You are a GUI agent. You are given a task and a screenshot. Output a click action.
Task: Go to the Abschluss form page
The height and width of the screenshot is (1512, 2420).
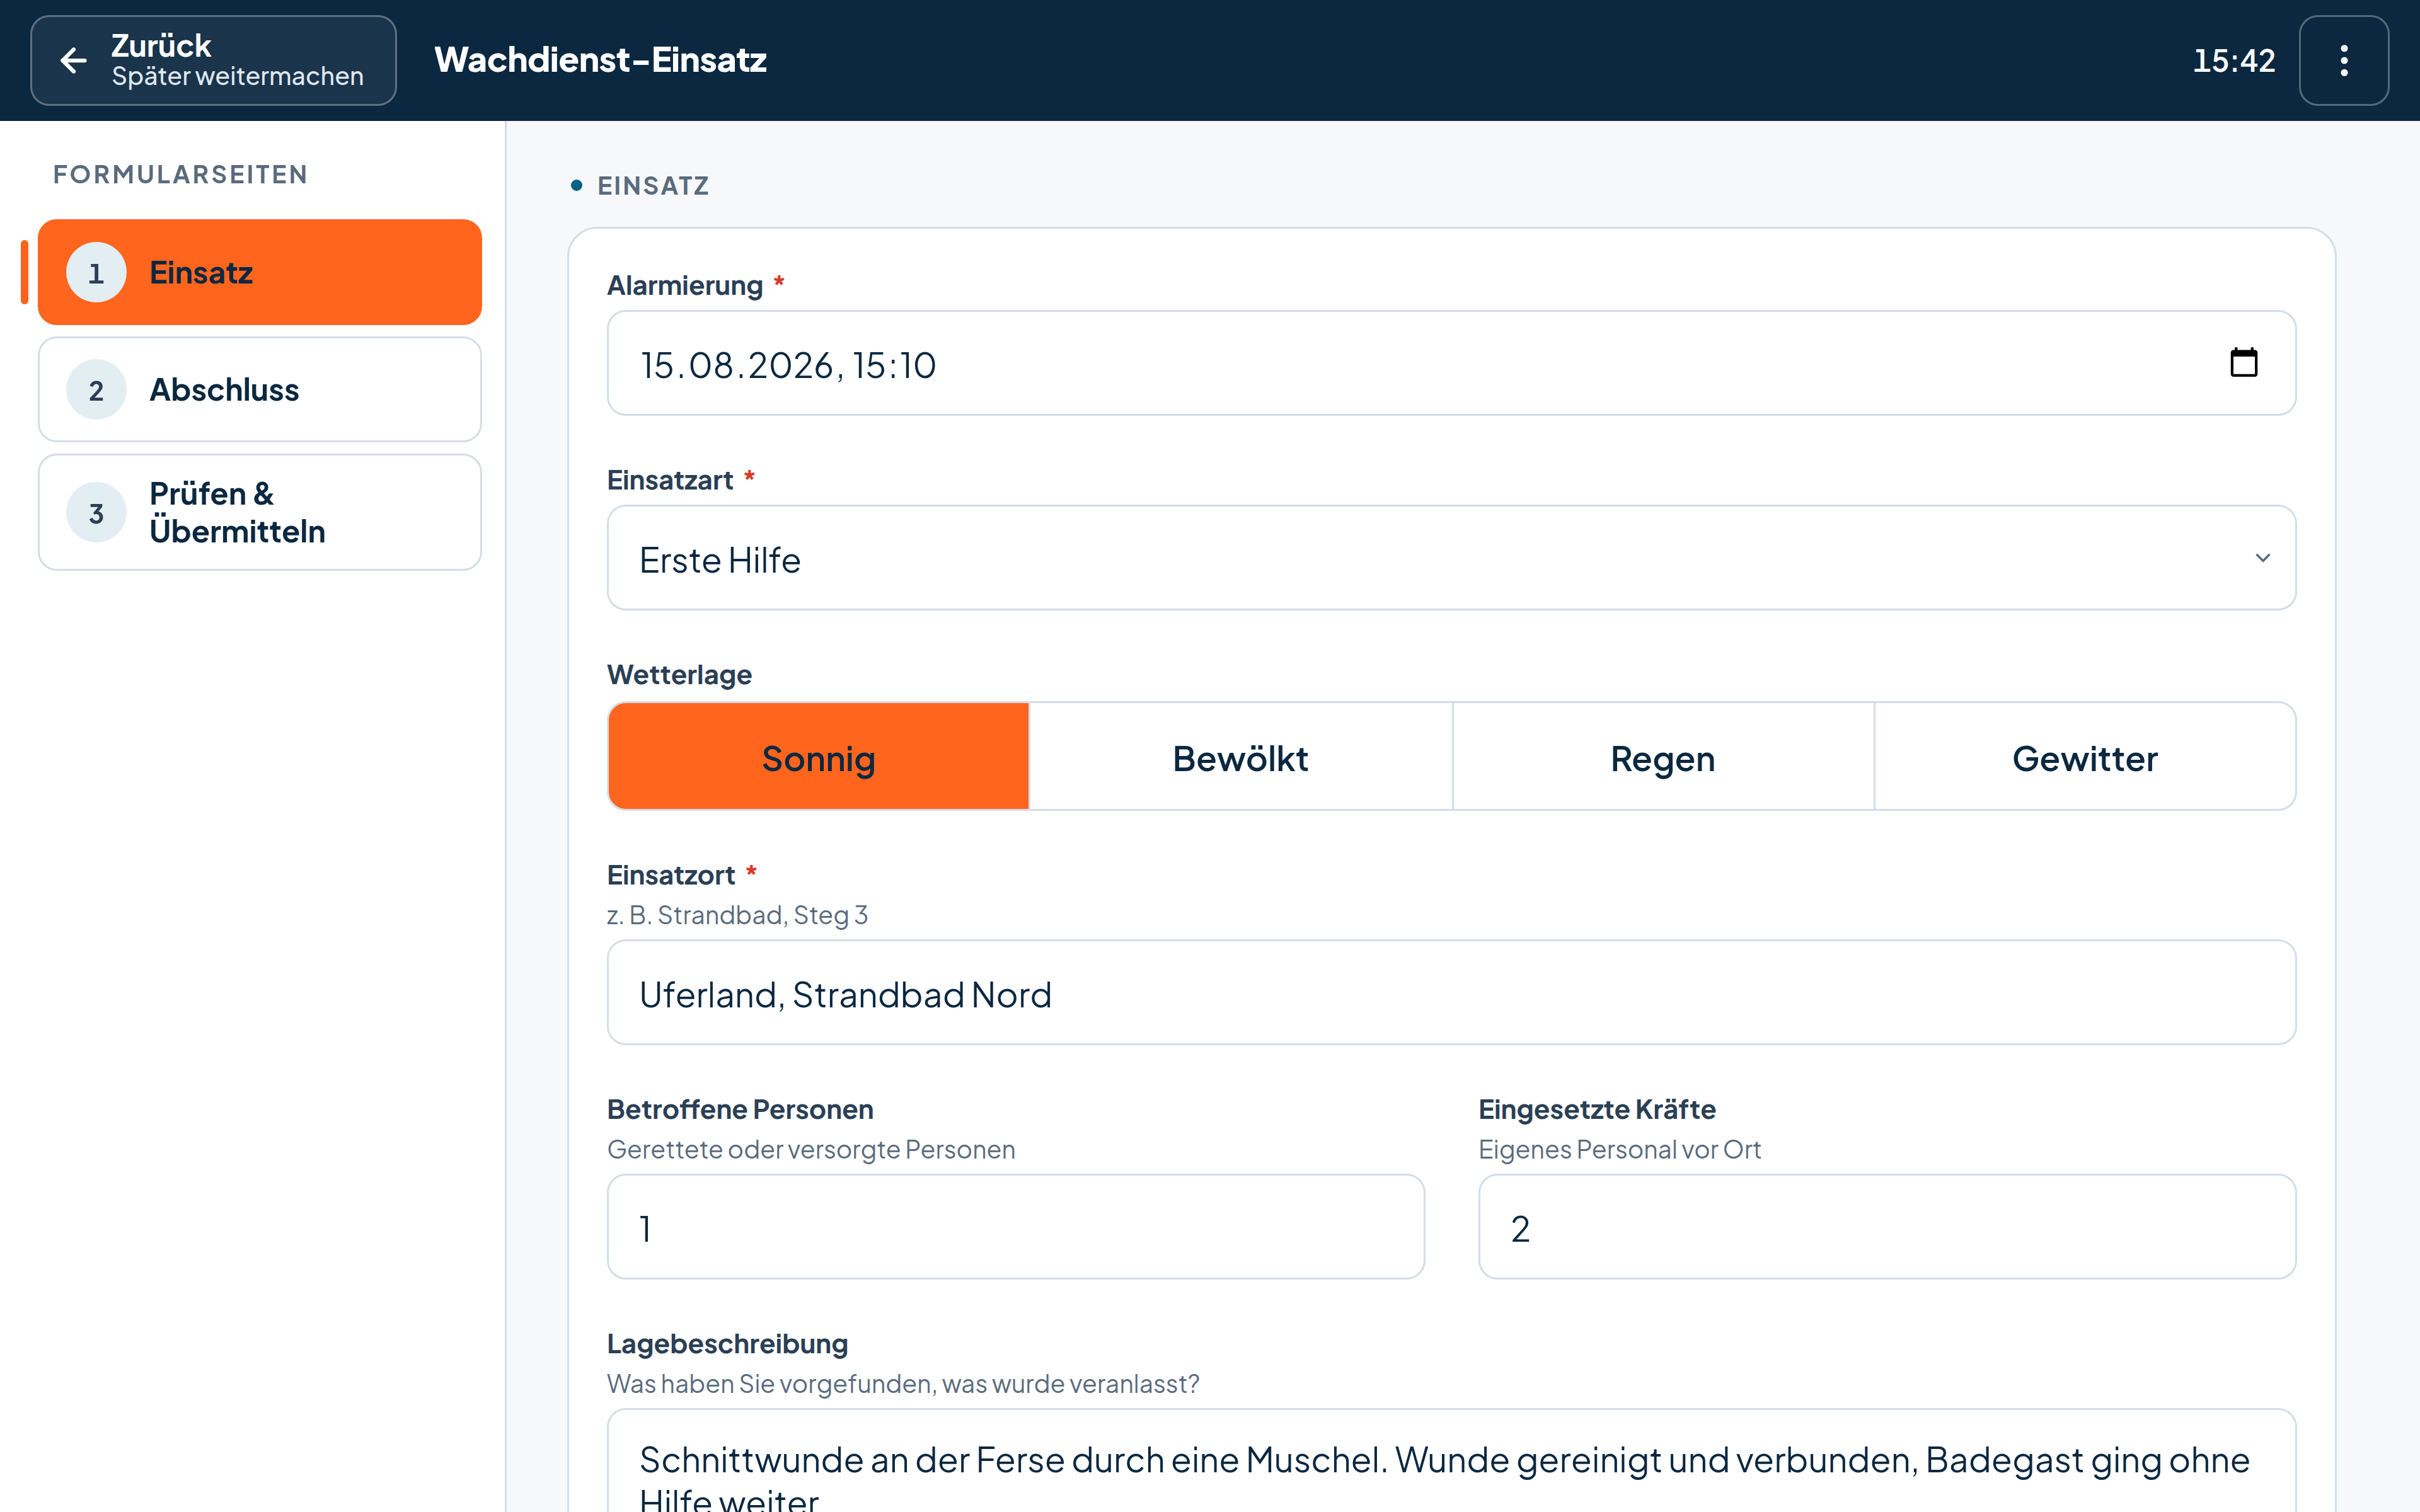(x=260, y=389)
